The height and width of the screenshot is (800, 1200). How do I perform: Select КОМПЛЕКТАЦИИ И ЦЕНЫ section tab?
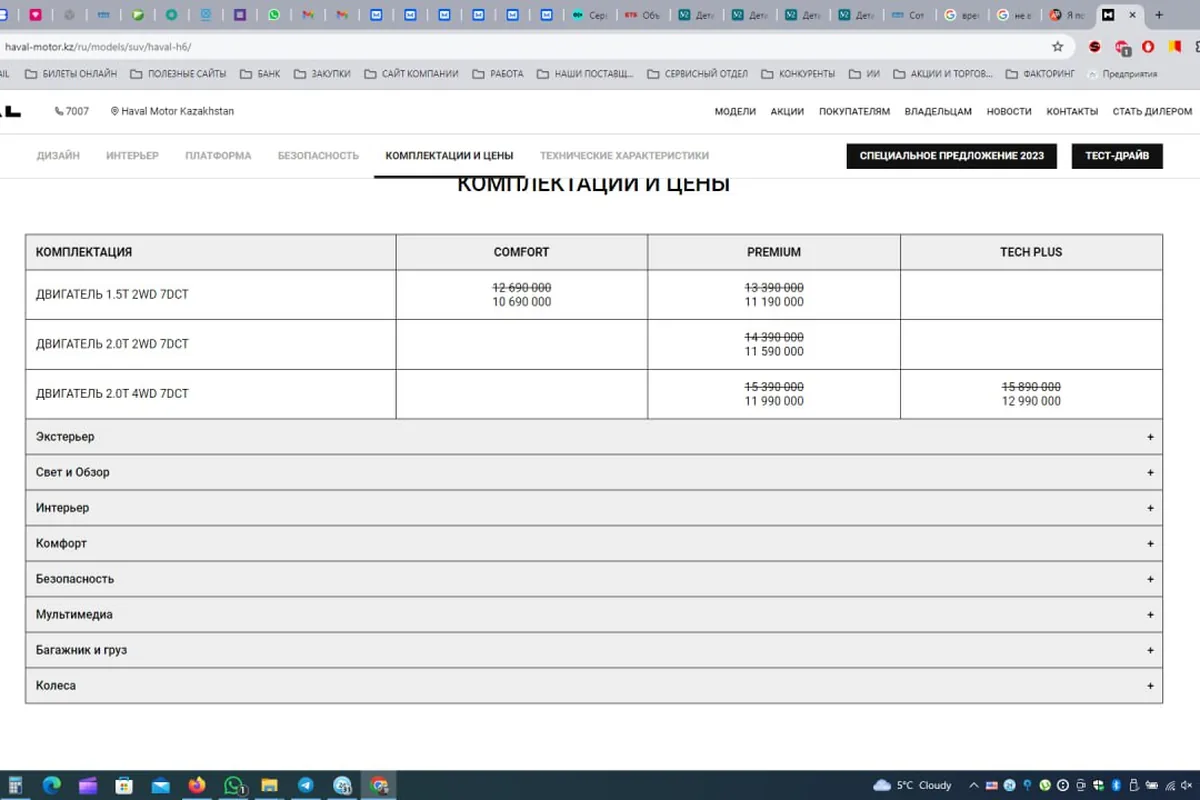449,156
